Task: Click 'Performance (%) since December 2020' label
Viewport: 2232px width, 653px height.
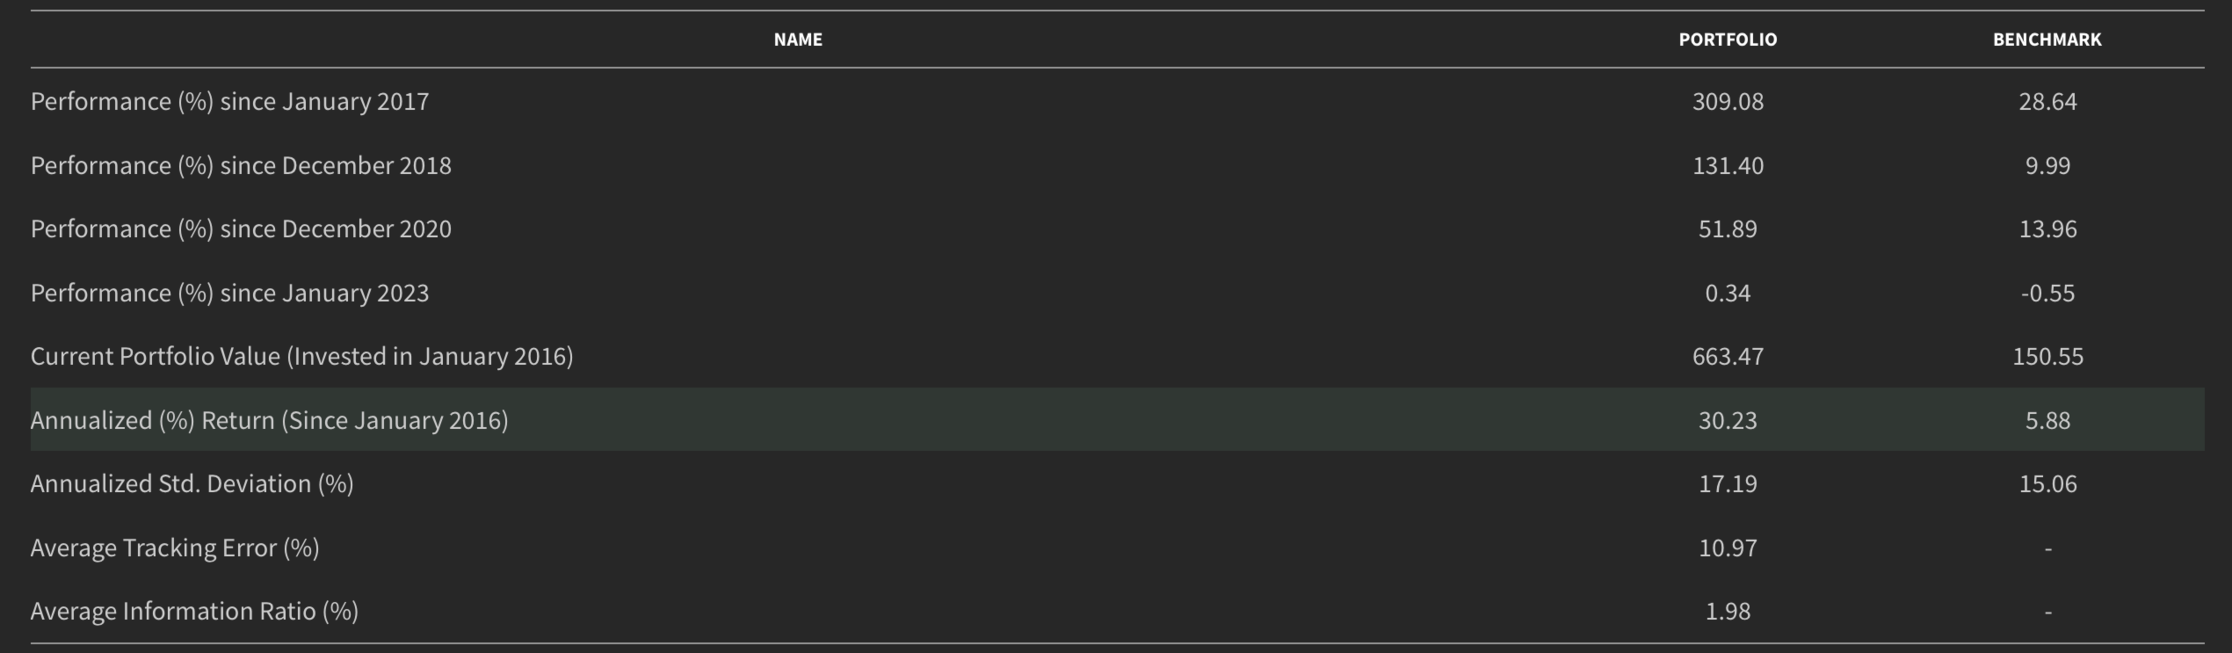Action: coord(241,229)
